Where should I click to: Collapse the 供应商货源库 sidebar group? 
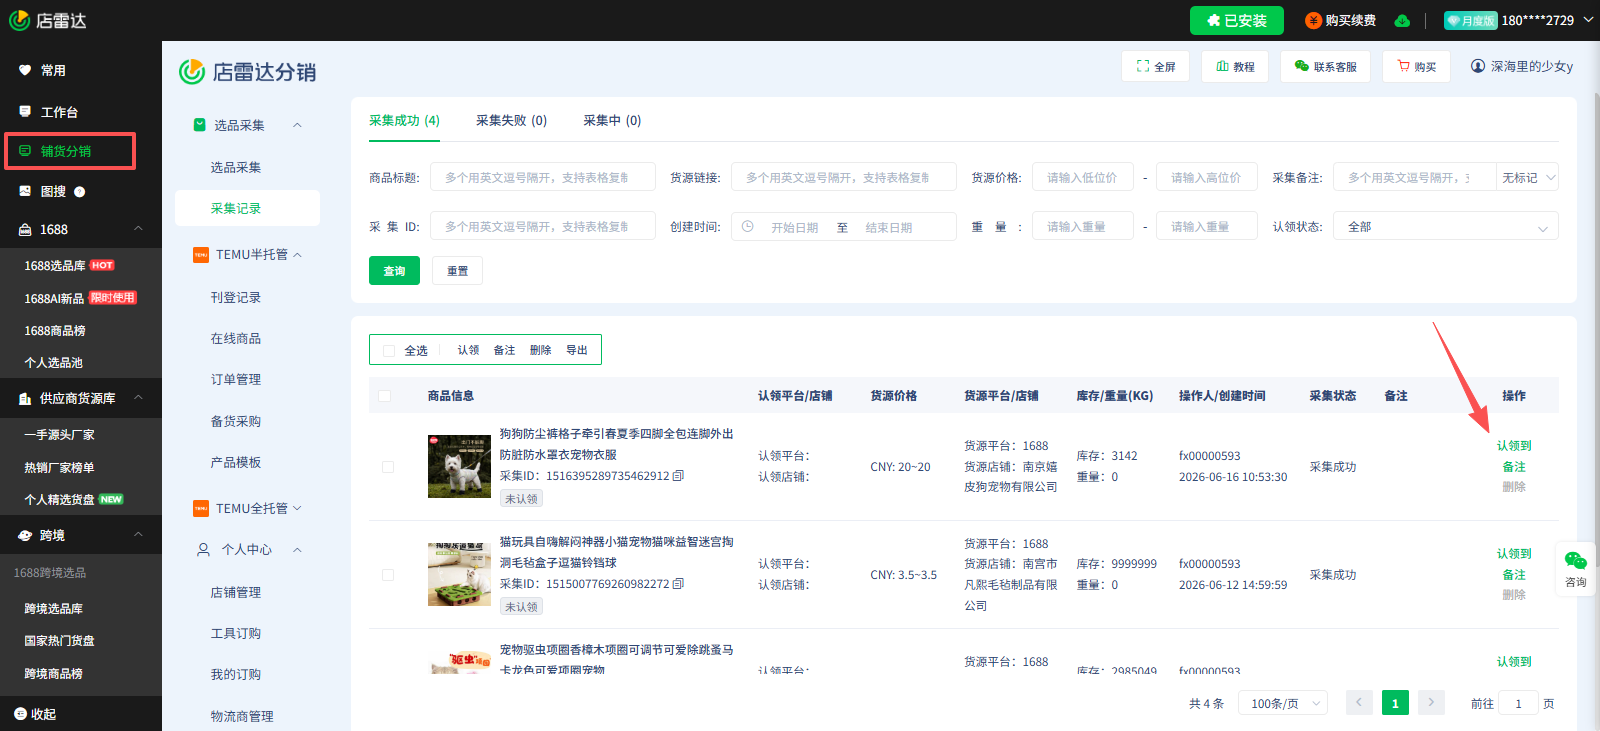[138, 398]
